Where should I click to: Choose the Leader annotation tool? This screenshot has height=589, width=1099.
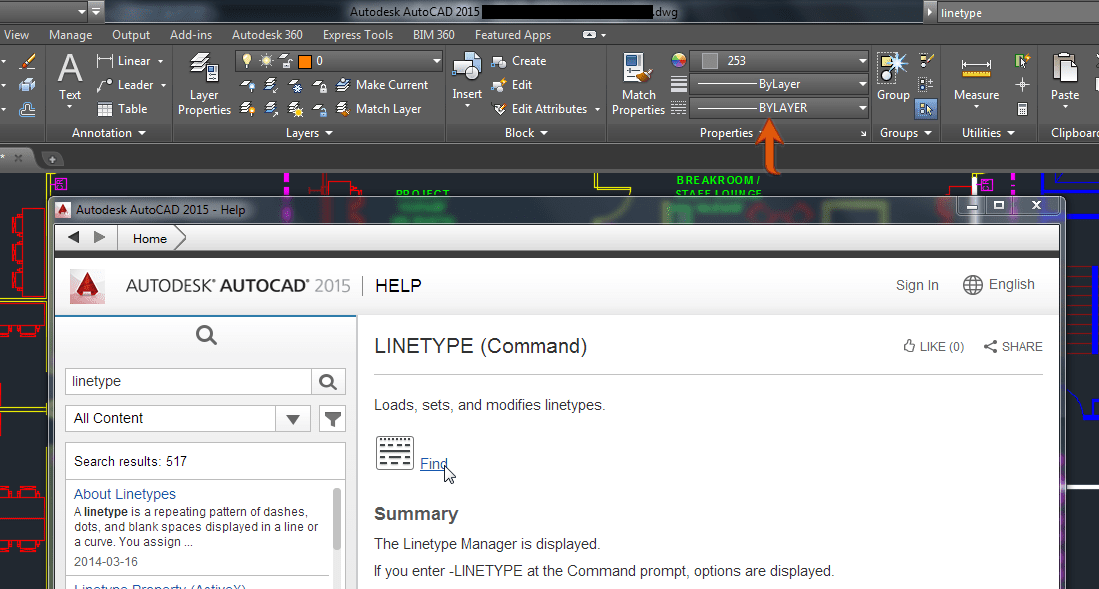126,85
